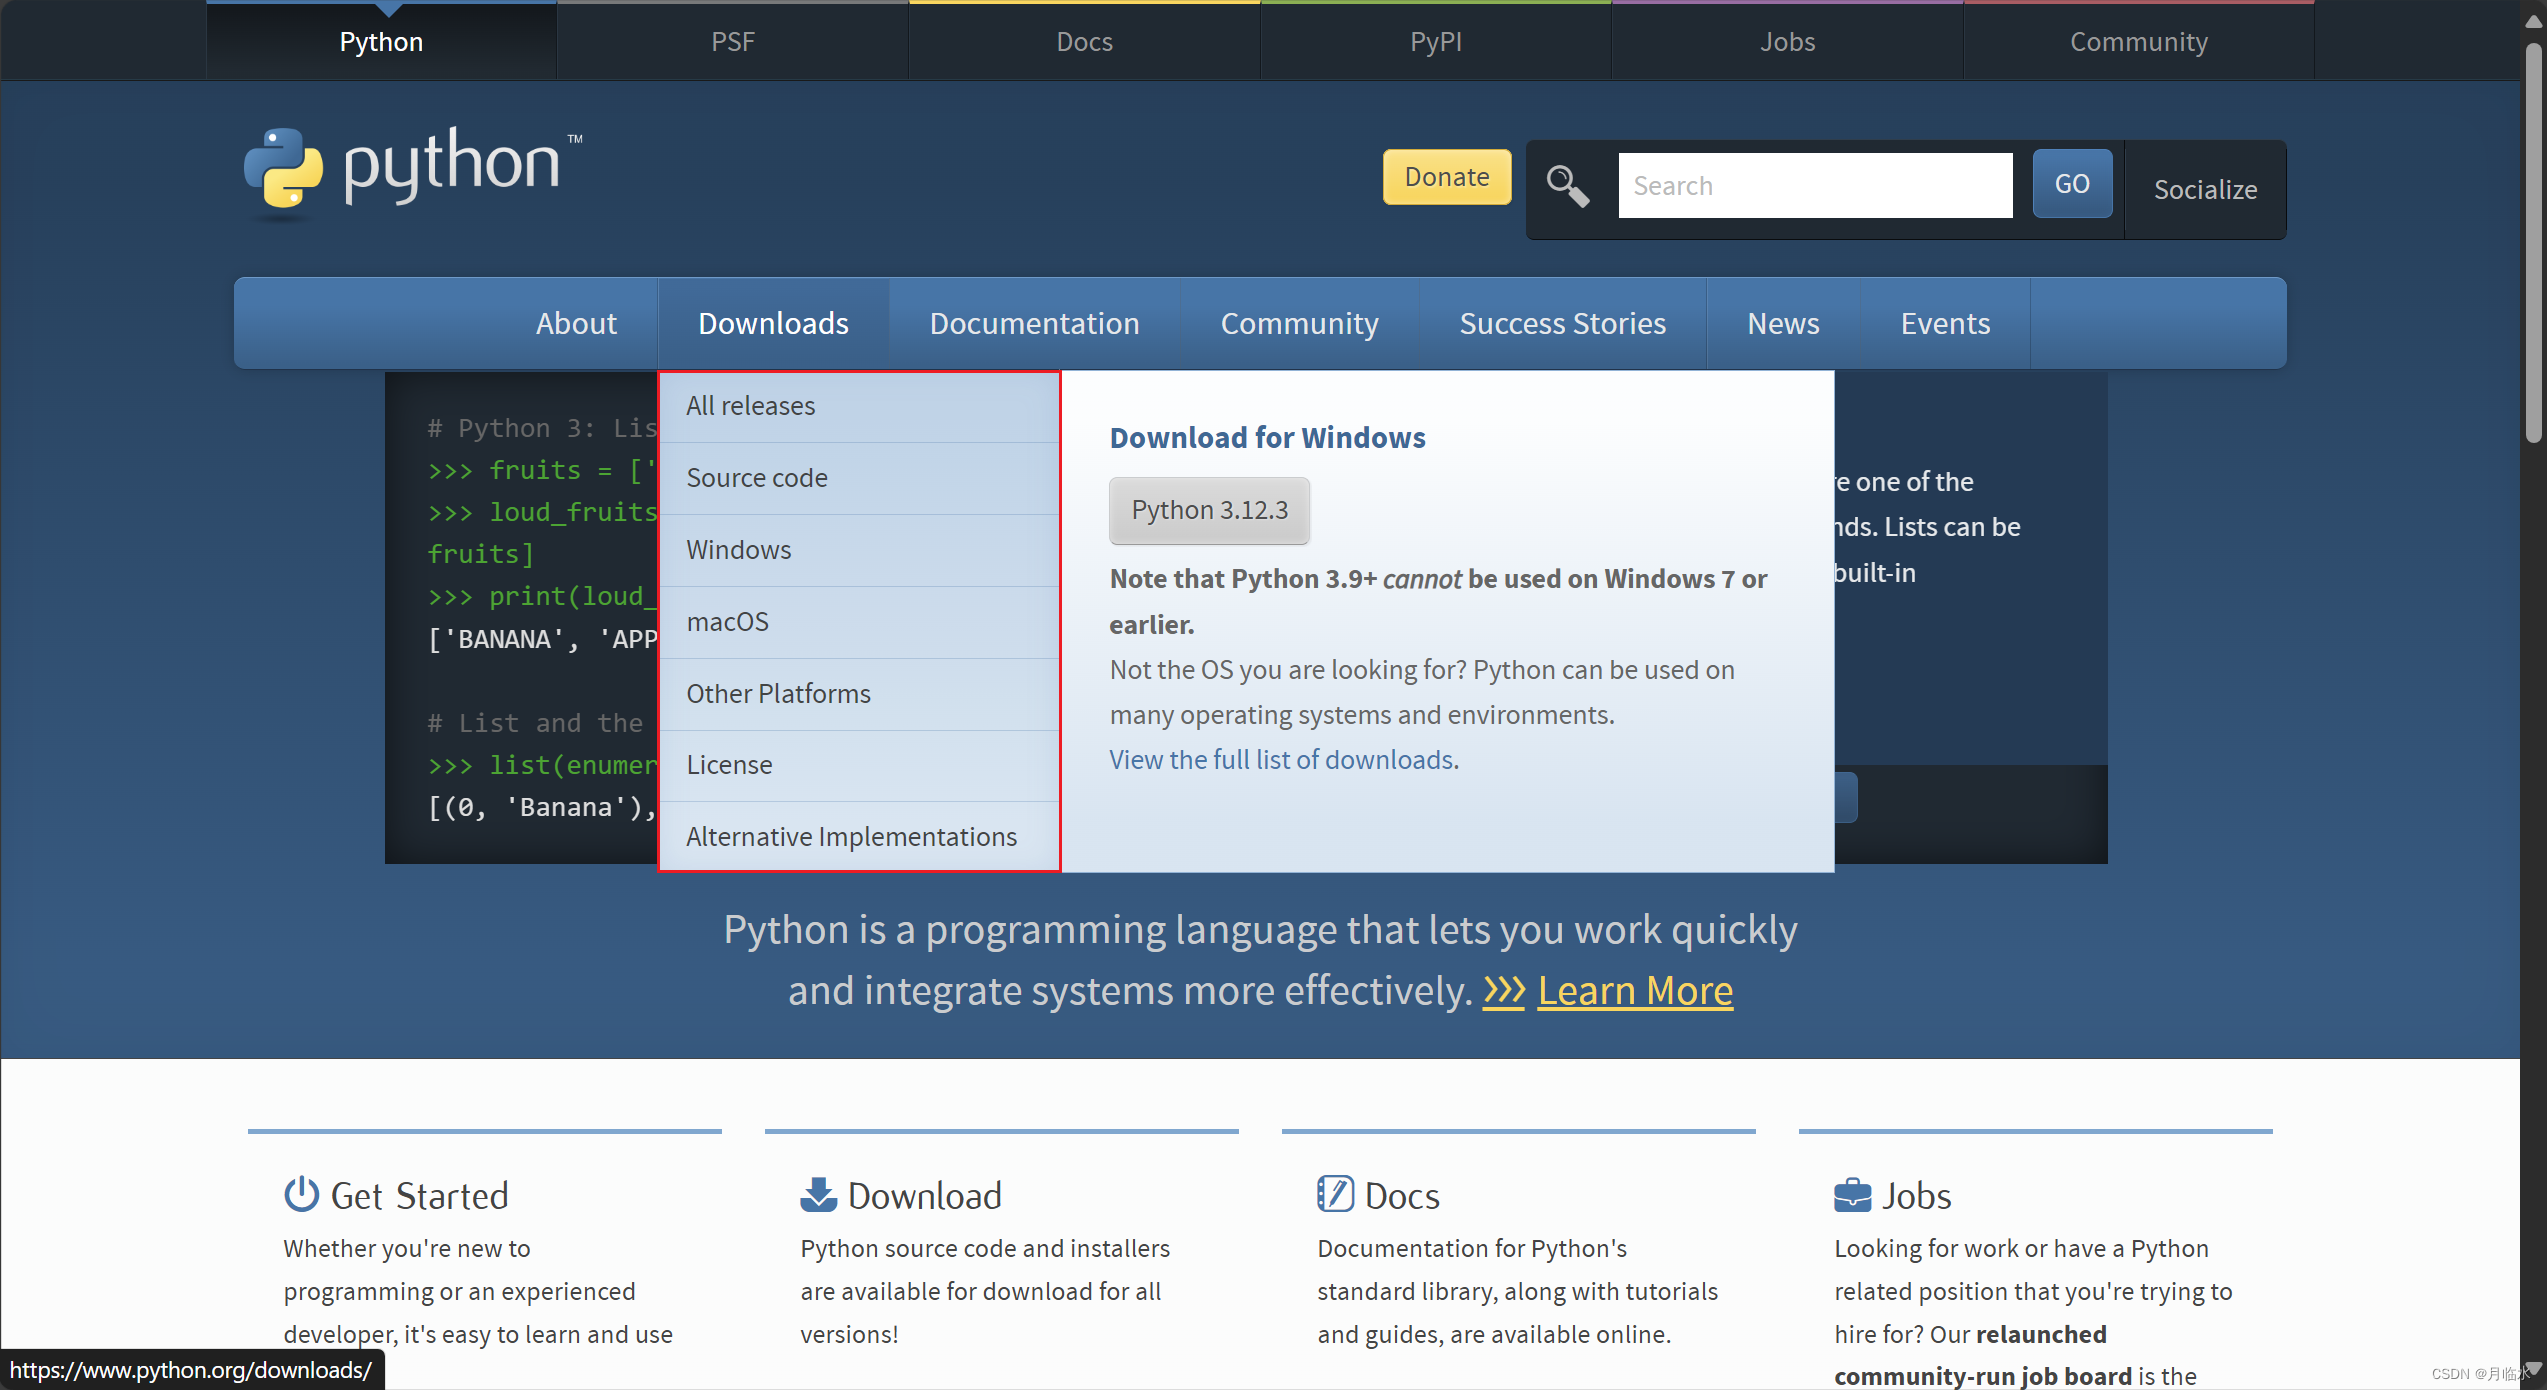
Task: Click the Jobs briefcase icon
Action: point(1852,1194)
